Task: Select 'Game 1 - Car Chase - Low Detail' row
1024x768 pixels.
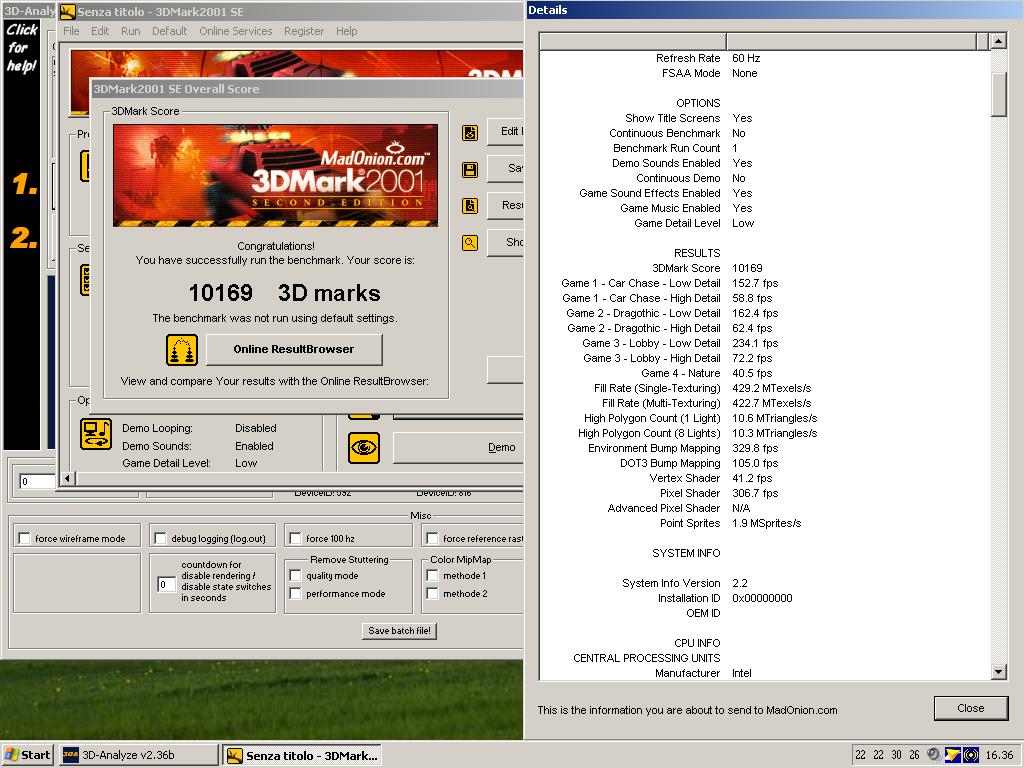Action: coord(765,283)
